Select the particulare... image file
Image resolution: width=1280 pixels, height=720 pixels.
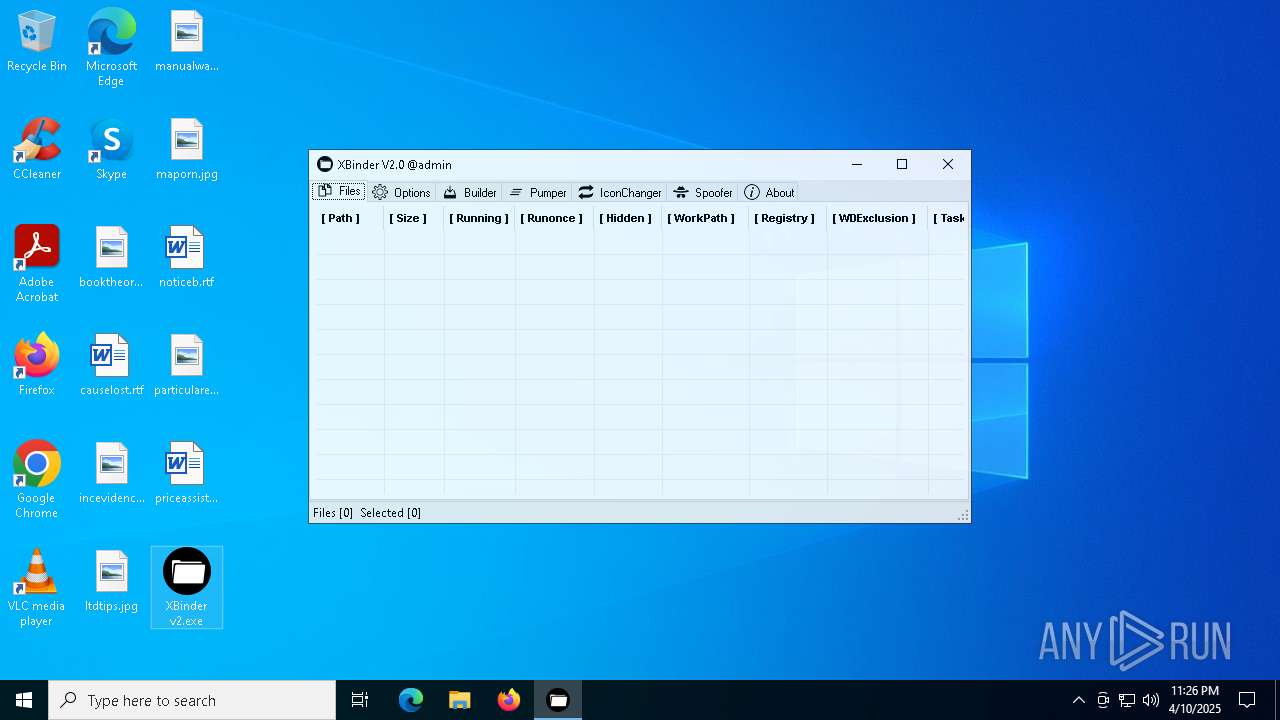tap(187, 366)
